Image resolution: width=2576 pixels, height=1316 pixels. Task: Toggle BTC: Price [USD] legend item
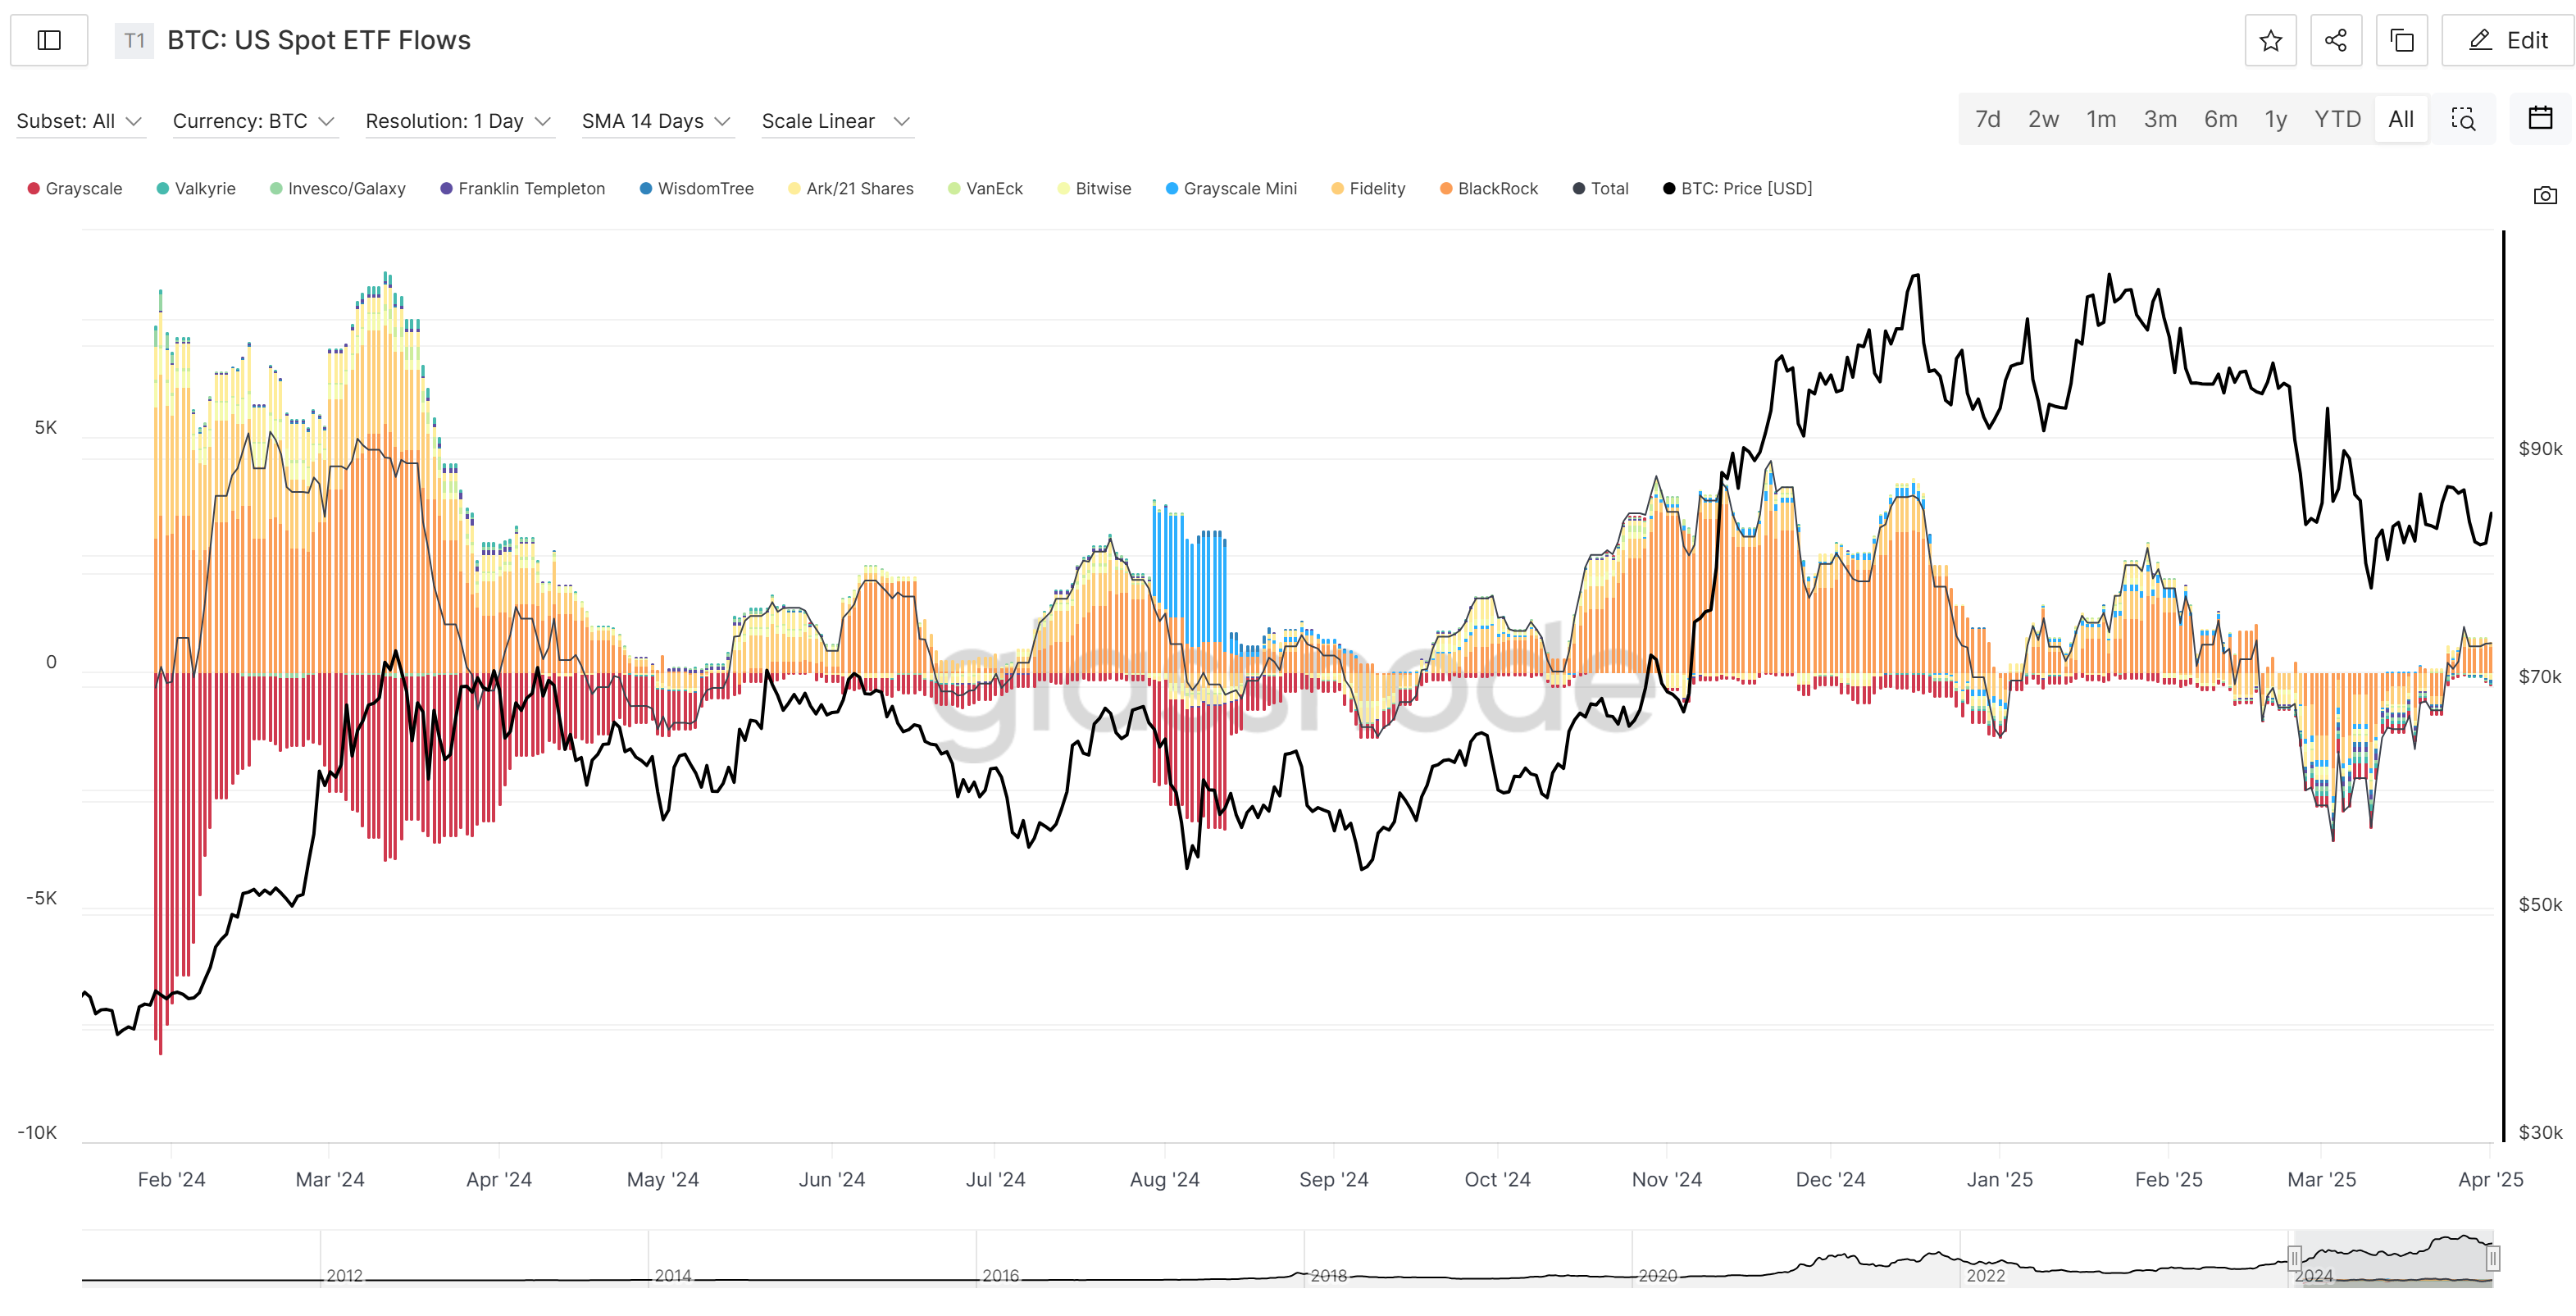coord(1737,188)
